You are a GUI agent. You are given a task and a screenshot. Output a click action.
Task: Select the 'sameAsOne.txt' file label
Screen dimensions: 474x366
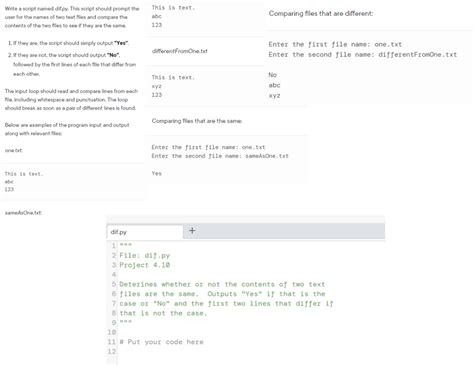[23, 213]
